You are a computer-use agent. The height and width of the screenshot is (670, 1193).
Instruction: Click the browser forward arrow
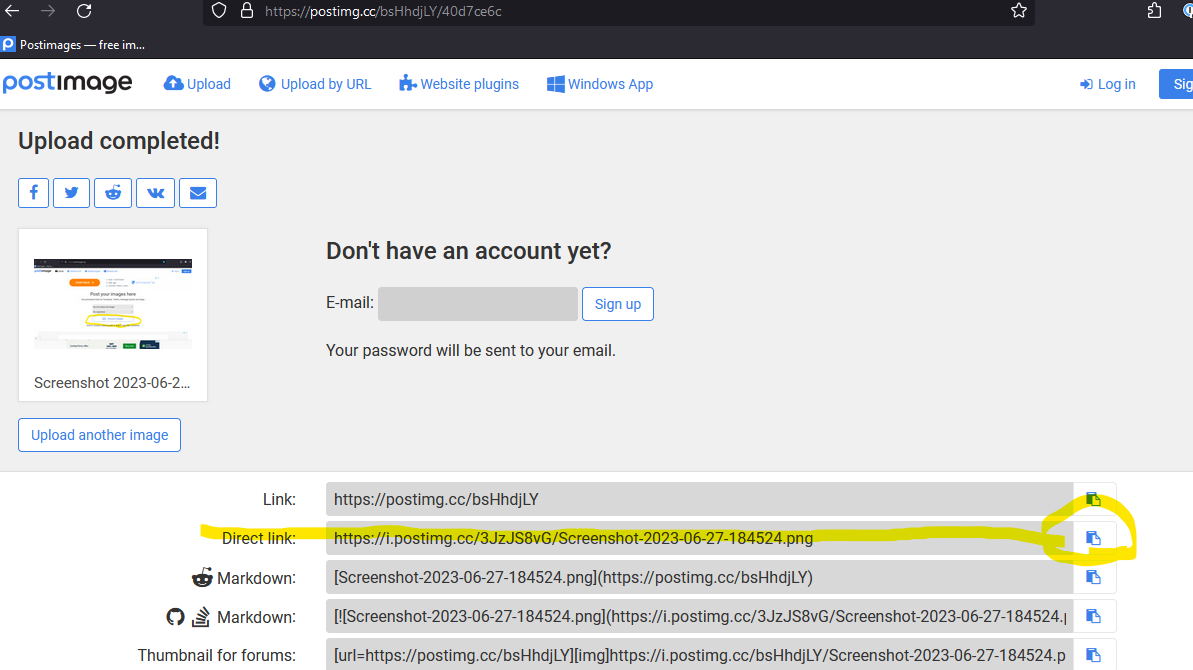click(48, 11)
